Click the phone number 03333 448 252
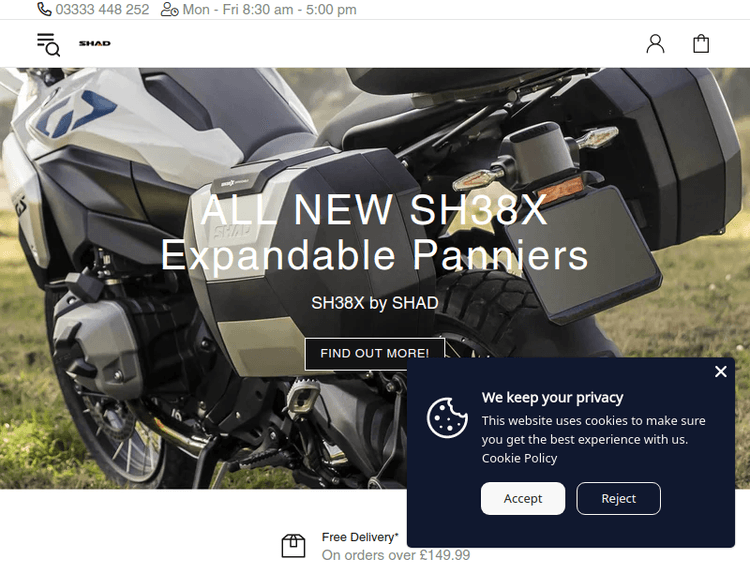750x563 pixels. [102, 10]
